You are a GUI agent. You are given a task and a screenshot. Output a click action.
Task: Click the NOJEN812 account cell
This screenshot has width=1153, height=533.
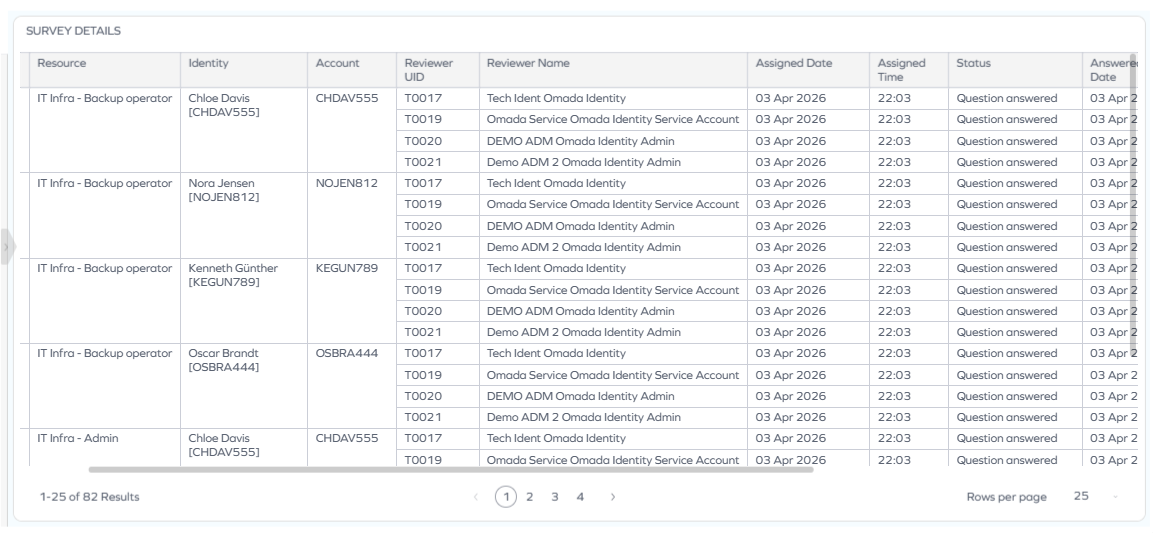351,215
